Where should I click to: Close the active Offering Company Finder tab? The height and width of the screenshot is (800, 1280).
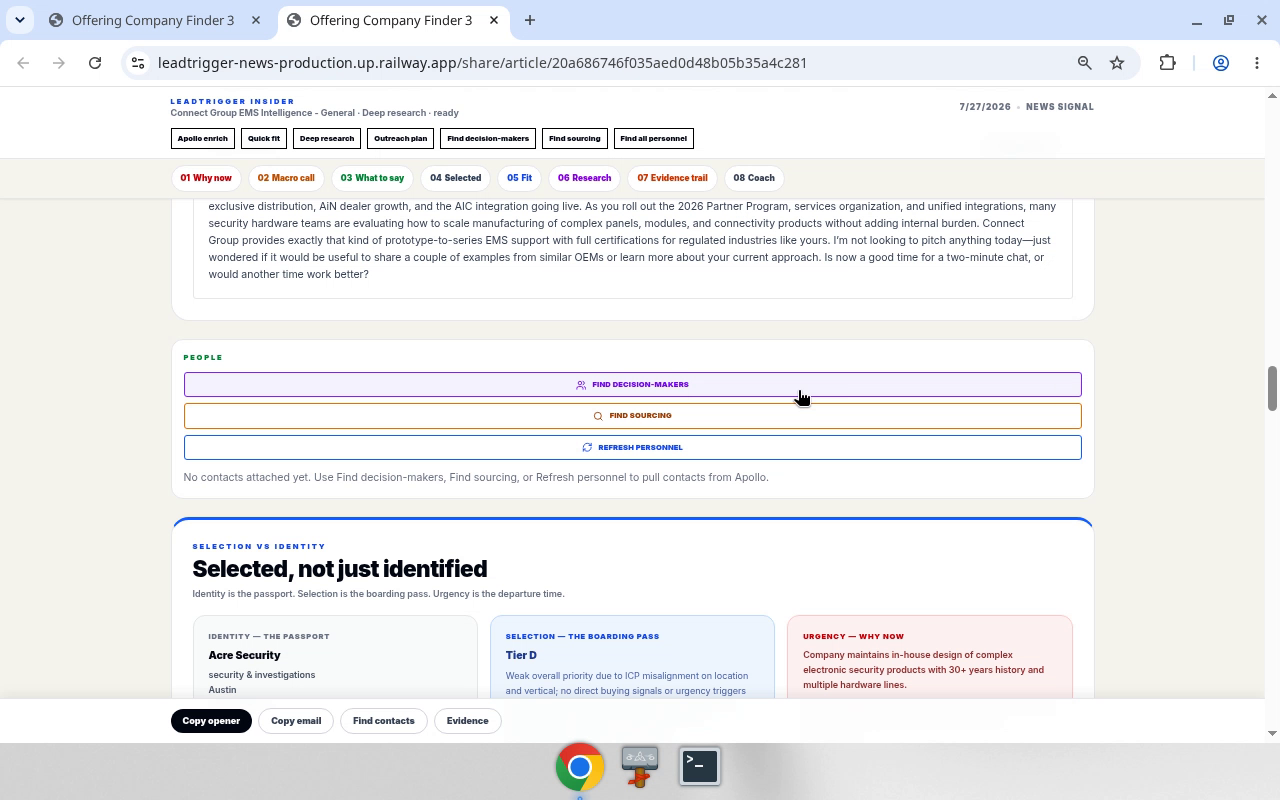tap(494, 20)
